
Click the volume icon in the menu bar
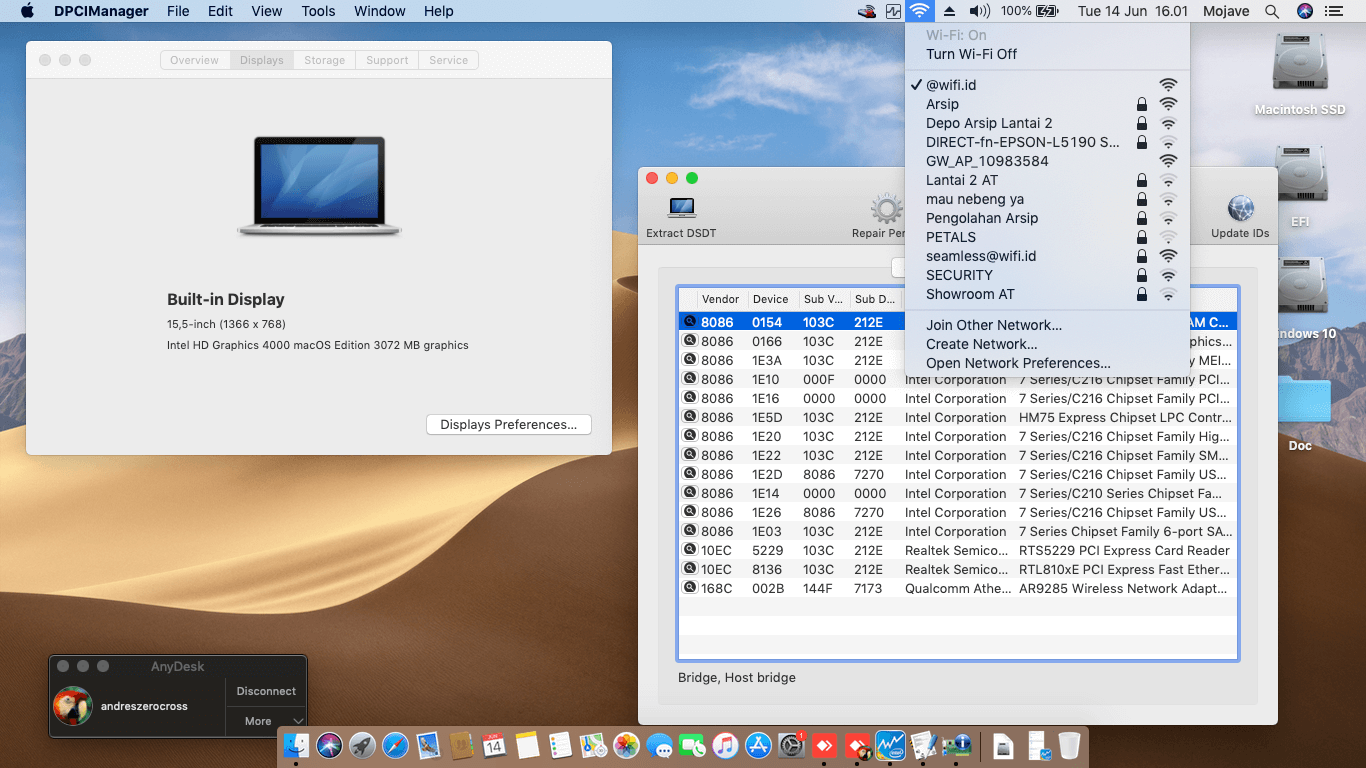[x=979, y=11]
